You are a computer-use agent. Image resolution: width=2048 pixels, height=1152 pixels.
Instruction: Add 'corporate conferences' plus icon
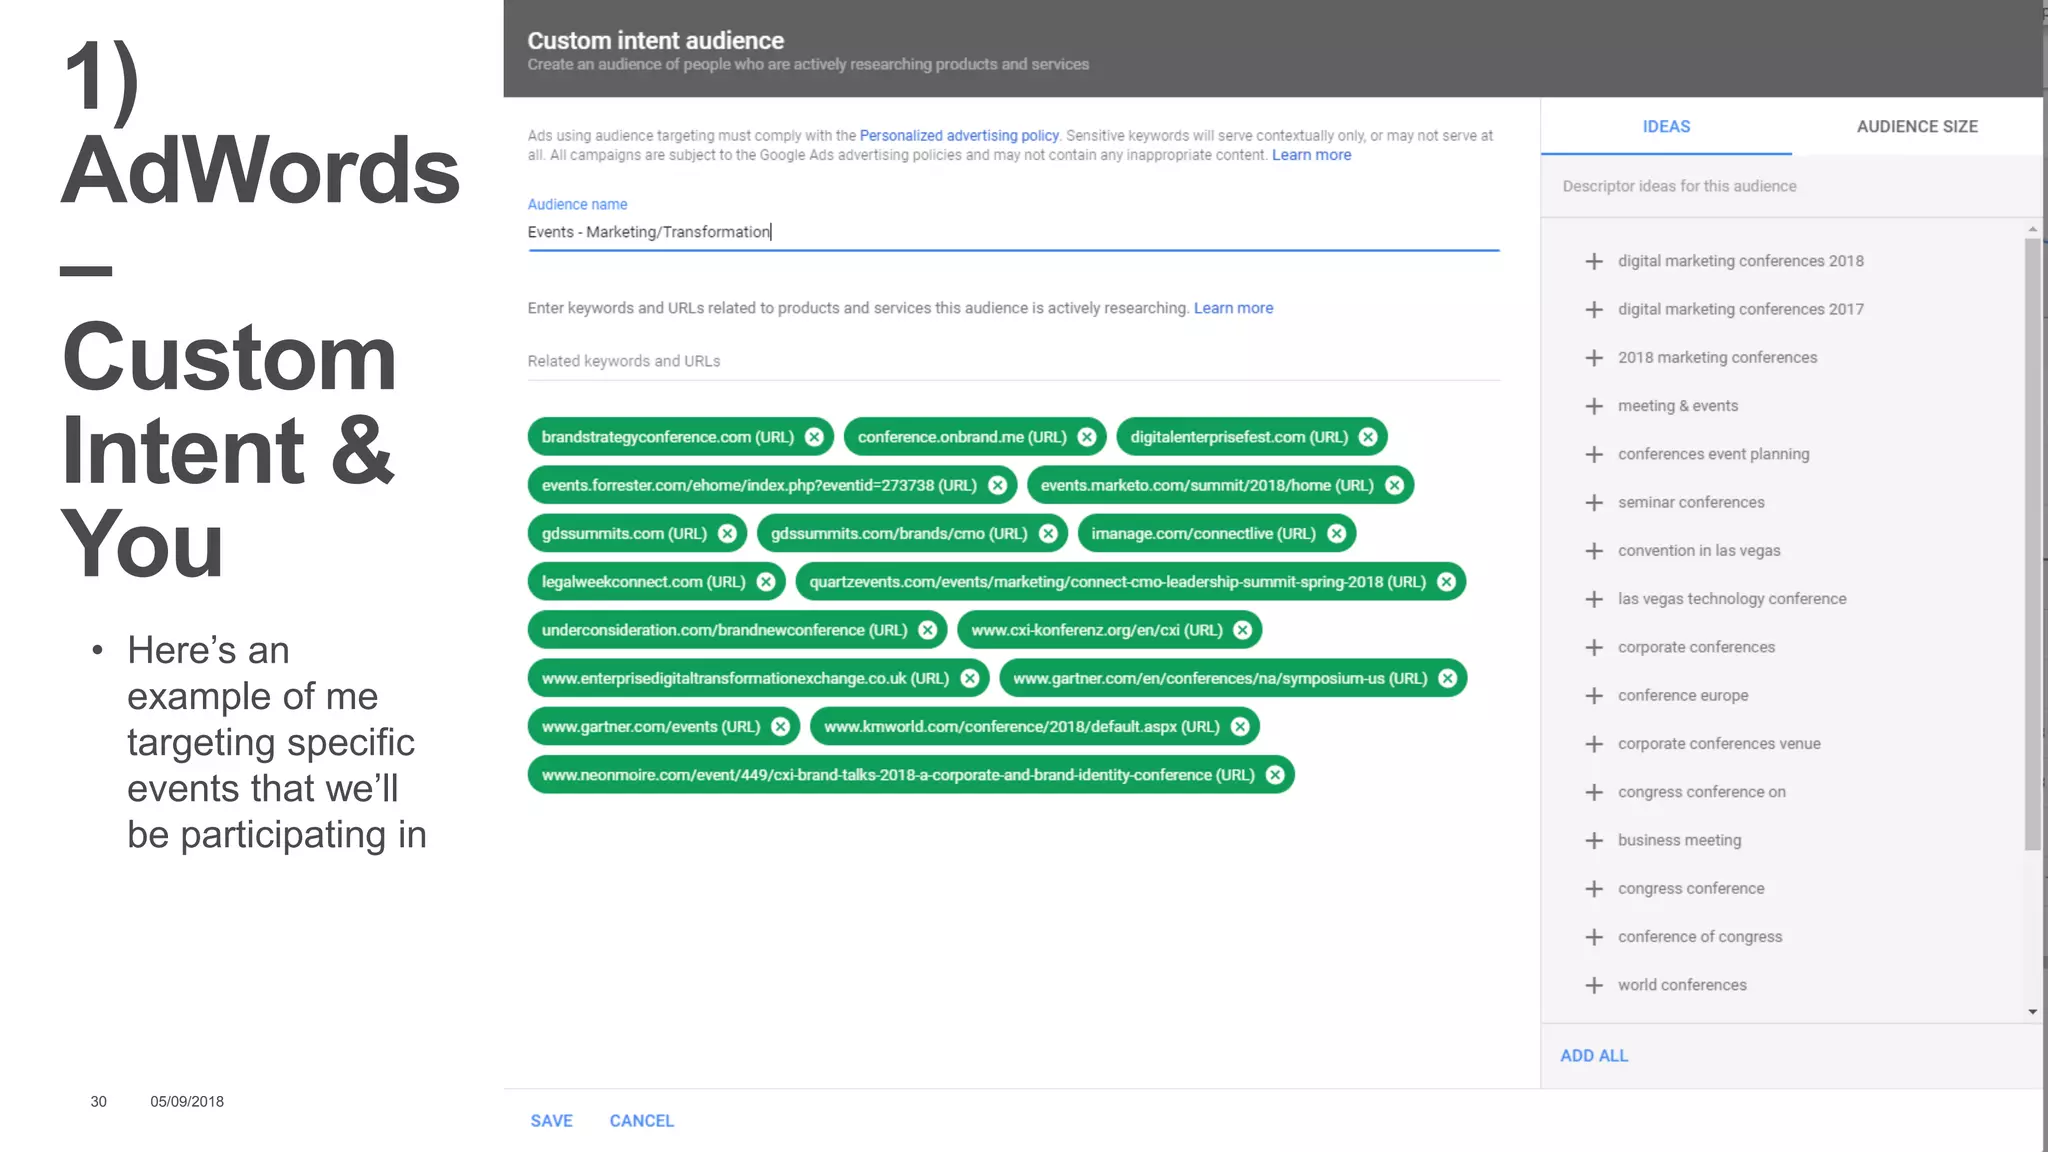[1594, 647]
